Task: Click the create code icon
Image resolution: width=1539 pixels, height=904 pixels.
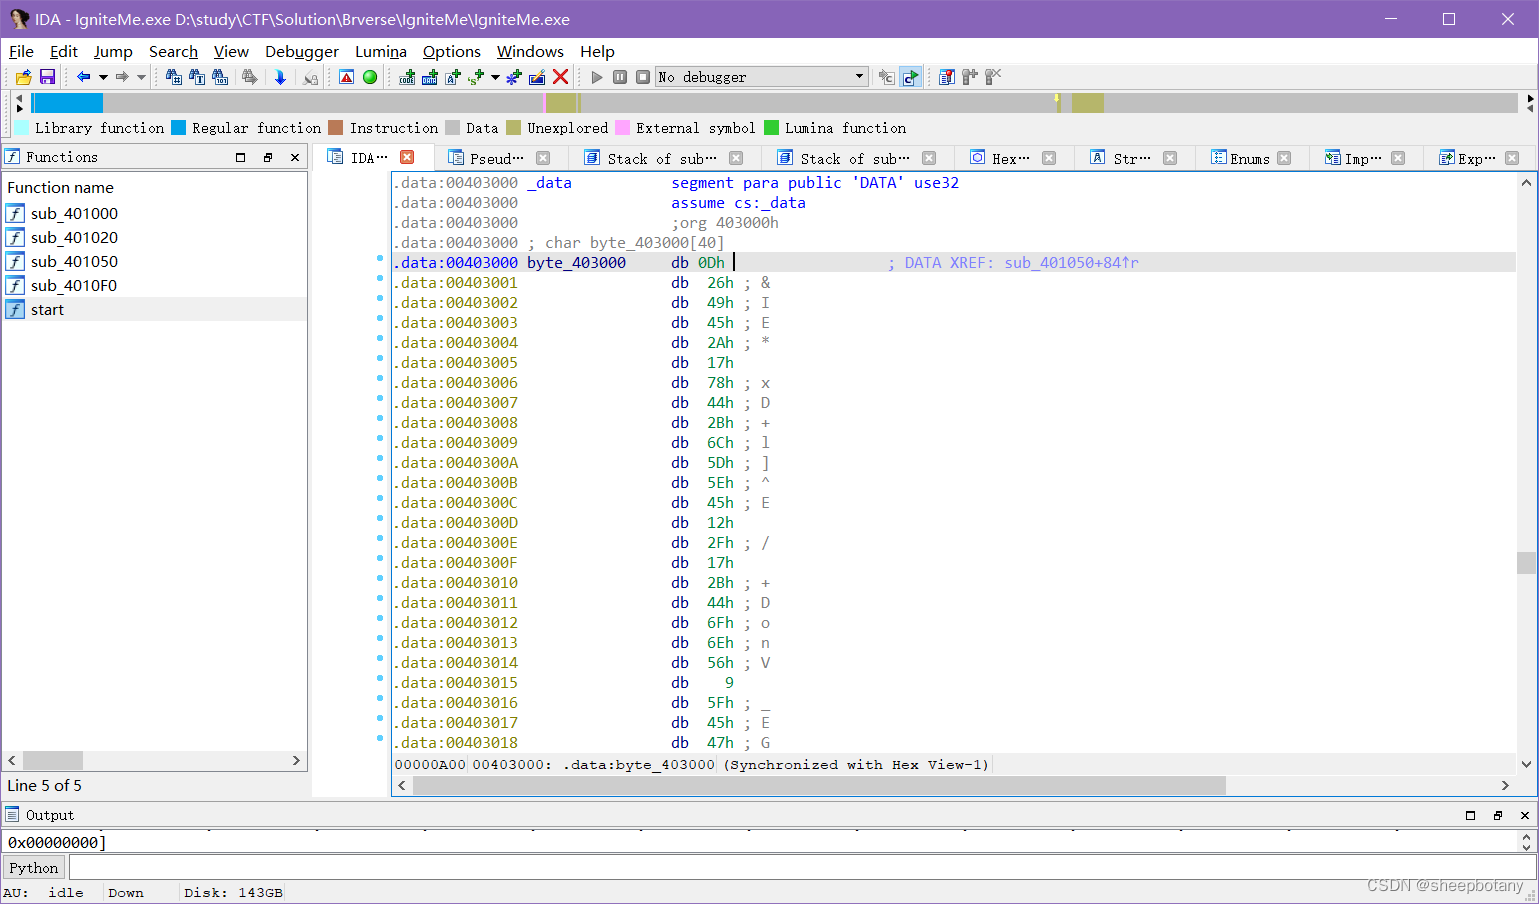Action: click(407, 77)
